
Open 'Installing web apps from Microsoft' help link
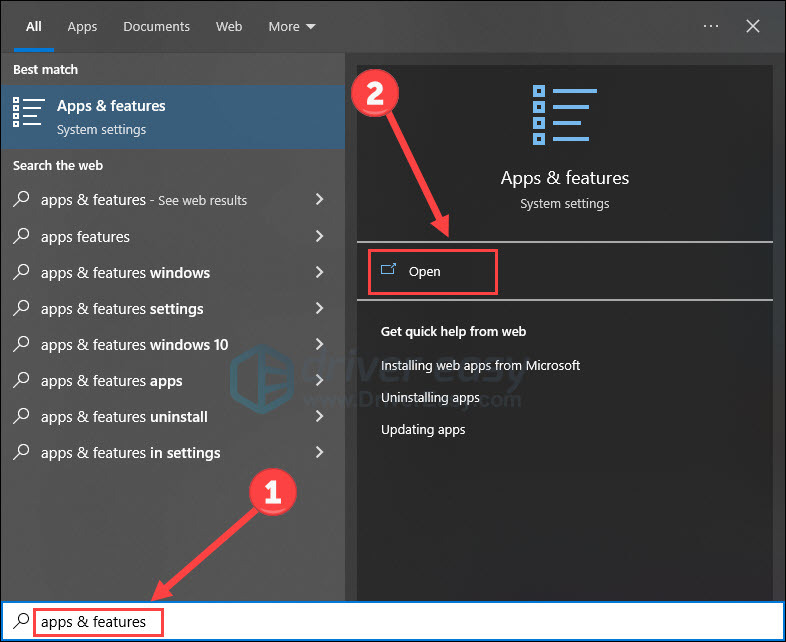click(480, 365)
